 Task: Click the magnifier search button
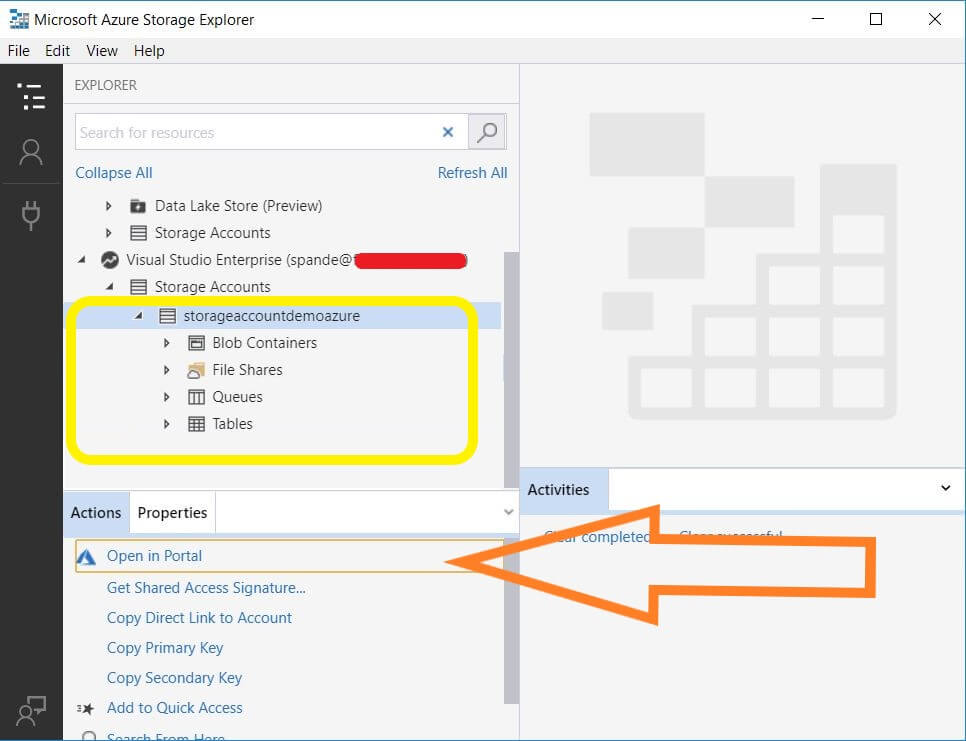click(x=487, y=132)
